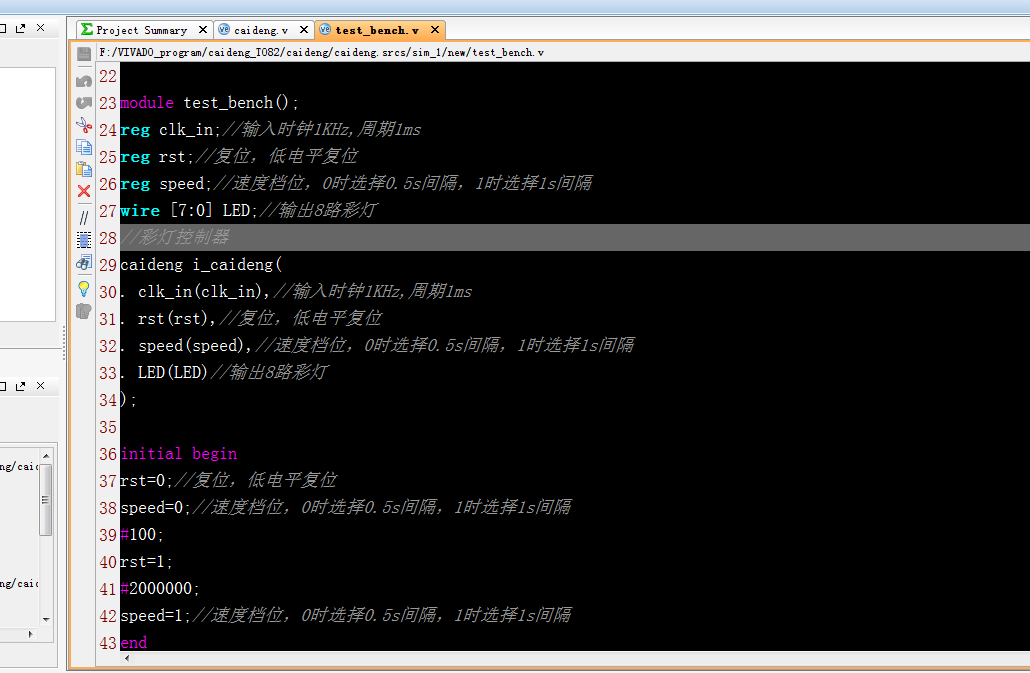Click the '.rst(rst),' port connection line

[x=250, y=318]
